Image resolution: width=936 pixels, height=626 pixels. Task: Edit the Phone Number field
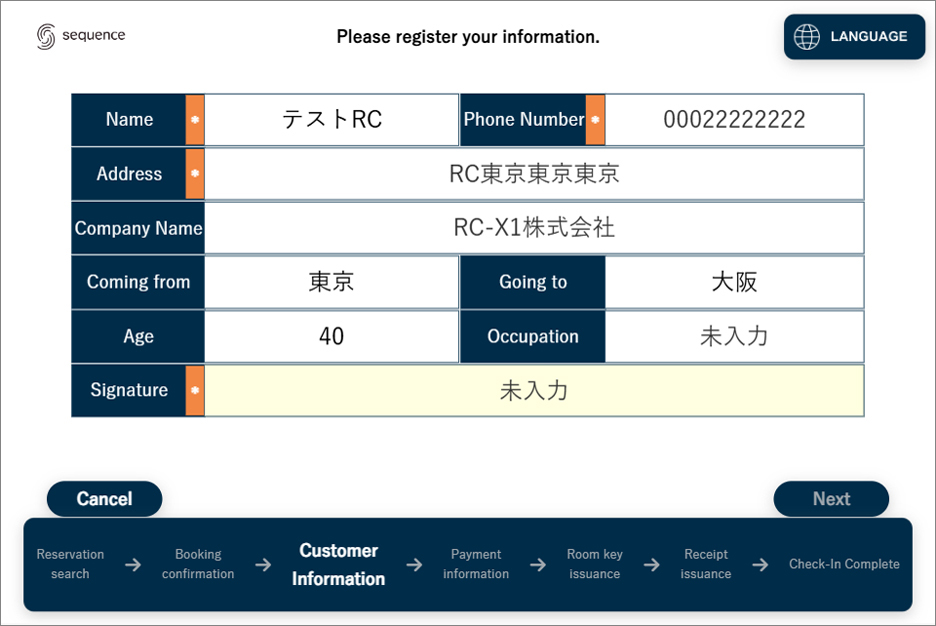point(734,120)
